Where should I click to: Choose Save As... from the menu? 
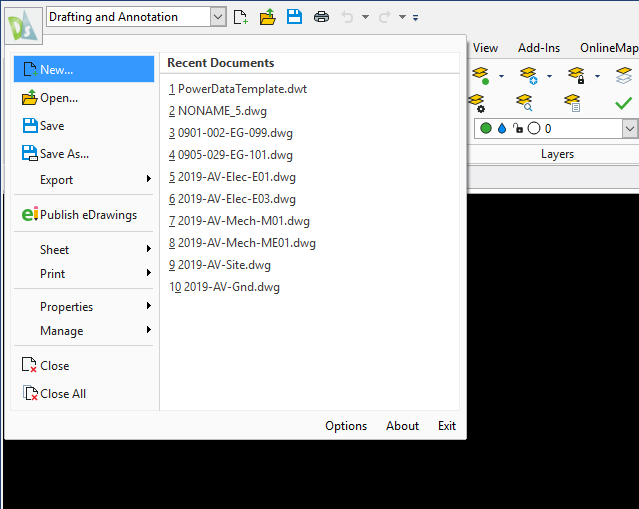point(64,154)
